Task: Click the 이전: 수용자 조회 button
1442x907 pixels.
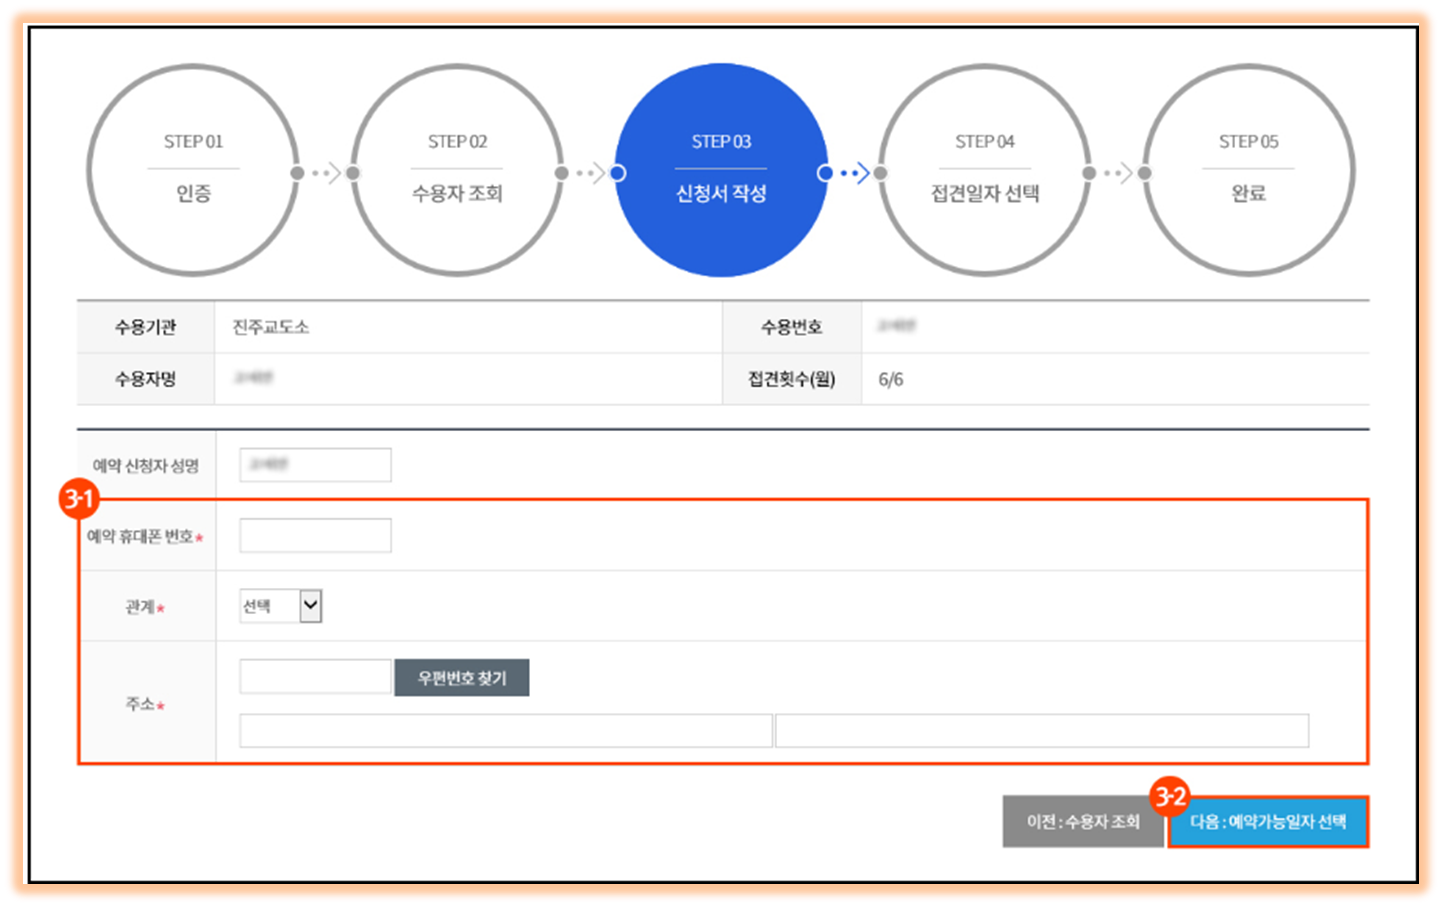Action: [1083, 821]
